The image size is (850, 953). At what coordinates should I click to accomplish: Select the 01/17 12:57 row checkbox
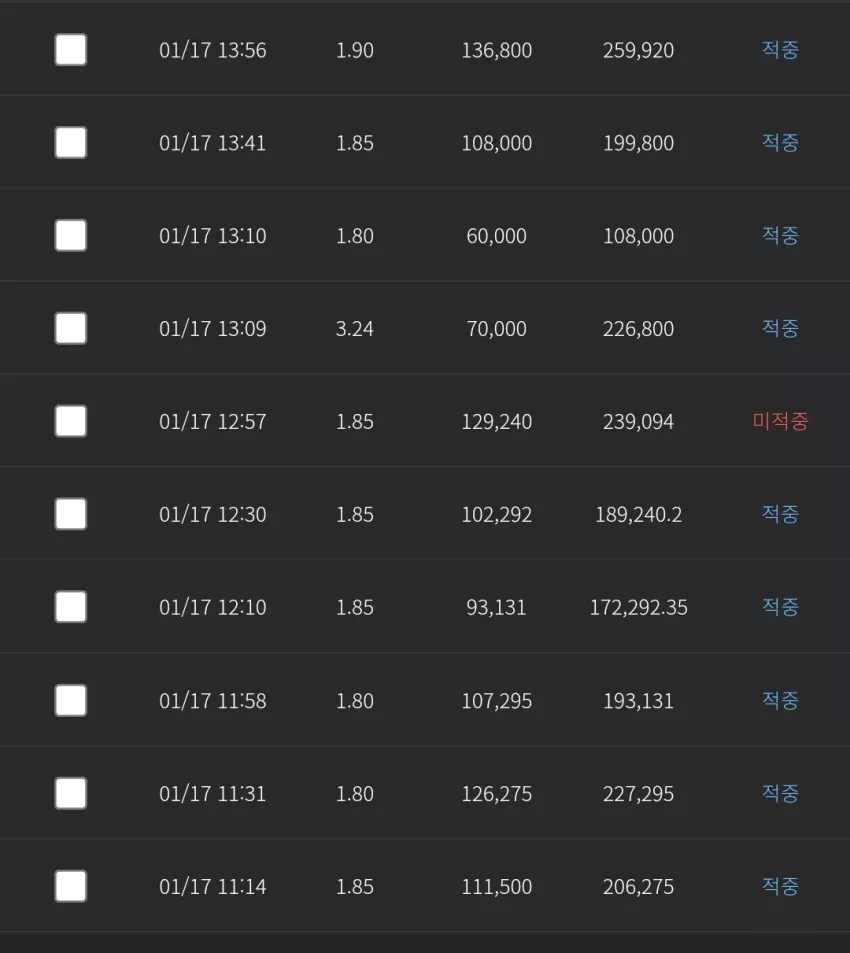pos(70,421)
